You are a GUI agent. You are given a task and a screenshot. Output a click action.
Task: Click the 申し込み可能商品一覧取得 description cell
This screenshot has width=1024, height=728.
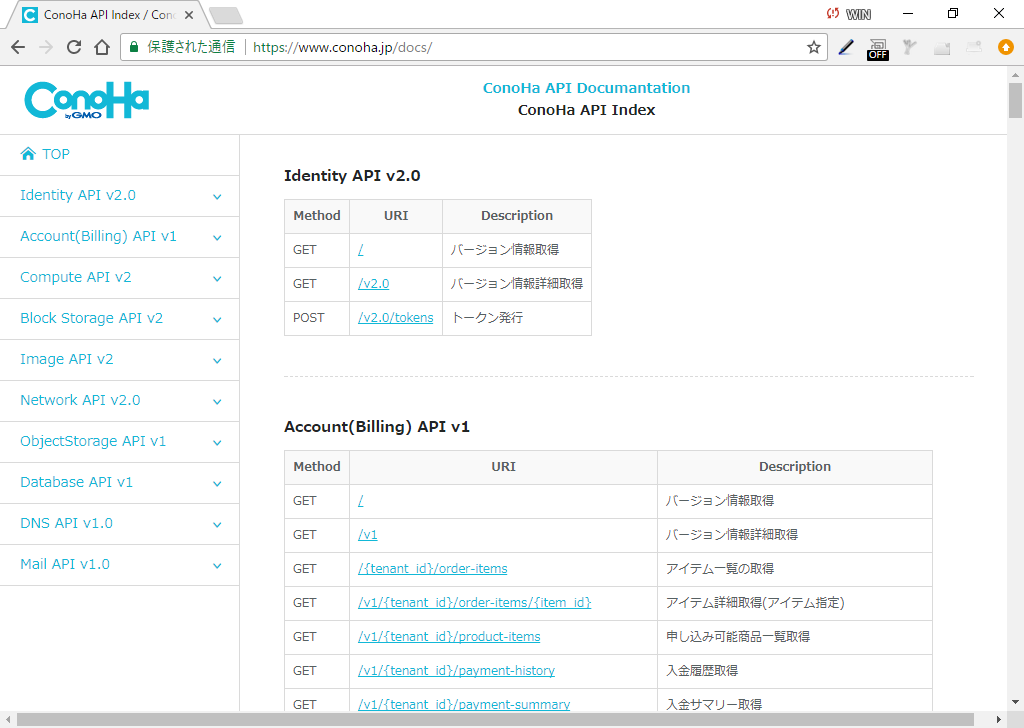pos(794,637)
